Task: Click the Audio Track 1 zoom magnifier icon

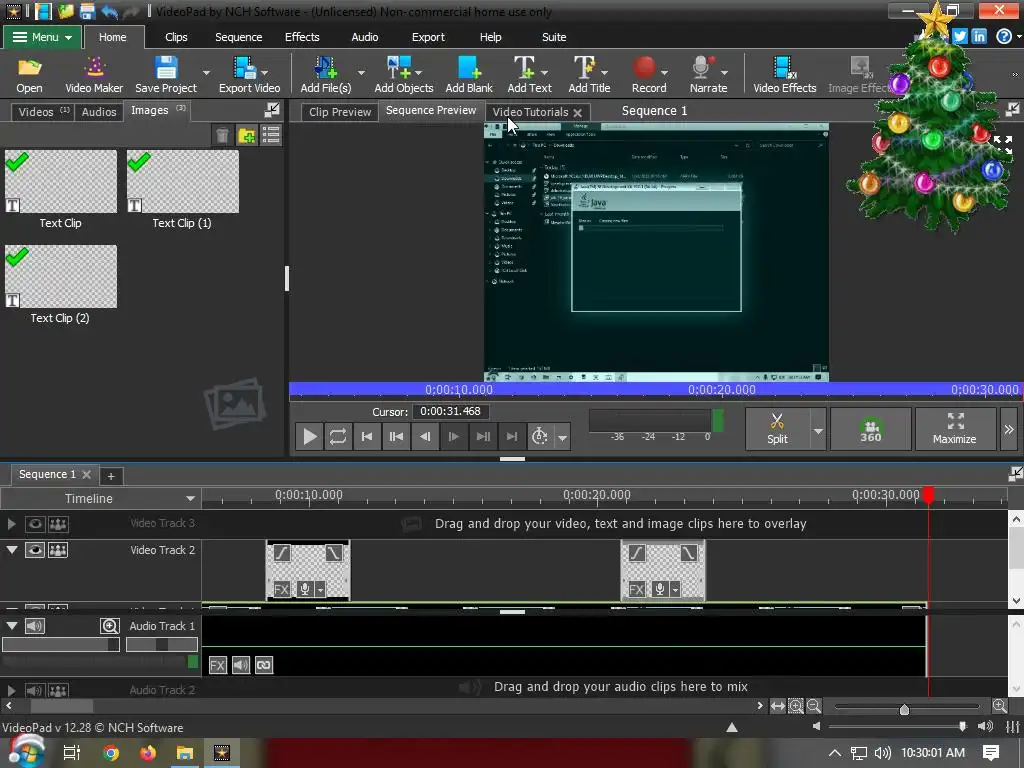Action: (x=110, y=626)
